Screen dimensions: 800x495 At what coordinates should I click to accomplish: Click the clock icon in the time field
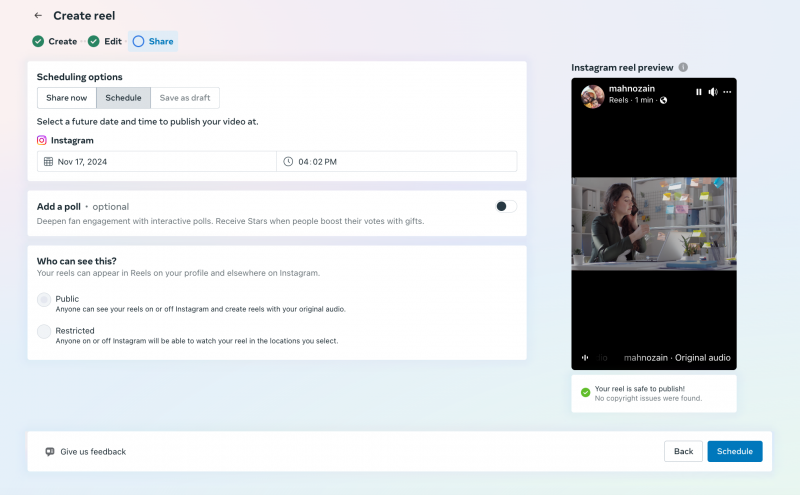click(288, 162)
